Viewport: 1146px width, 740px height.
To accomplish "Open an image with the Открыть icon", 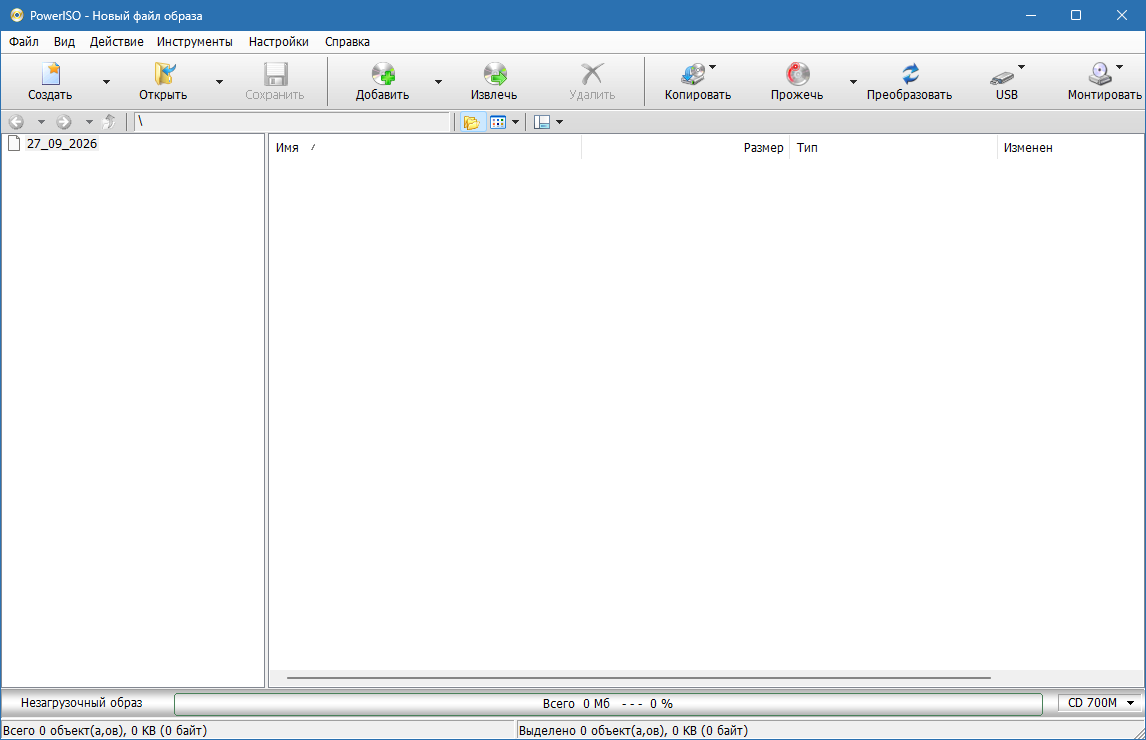I will pyautogui.click(x=164, y=74).
